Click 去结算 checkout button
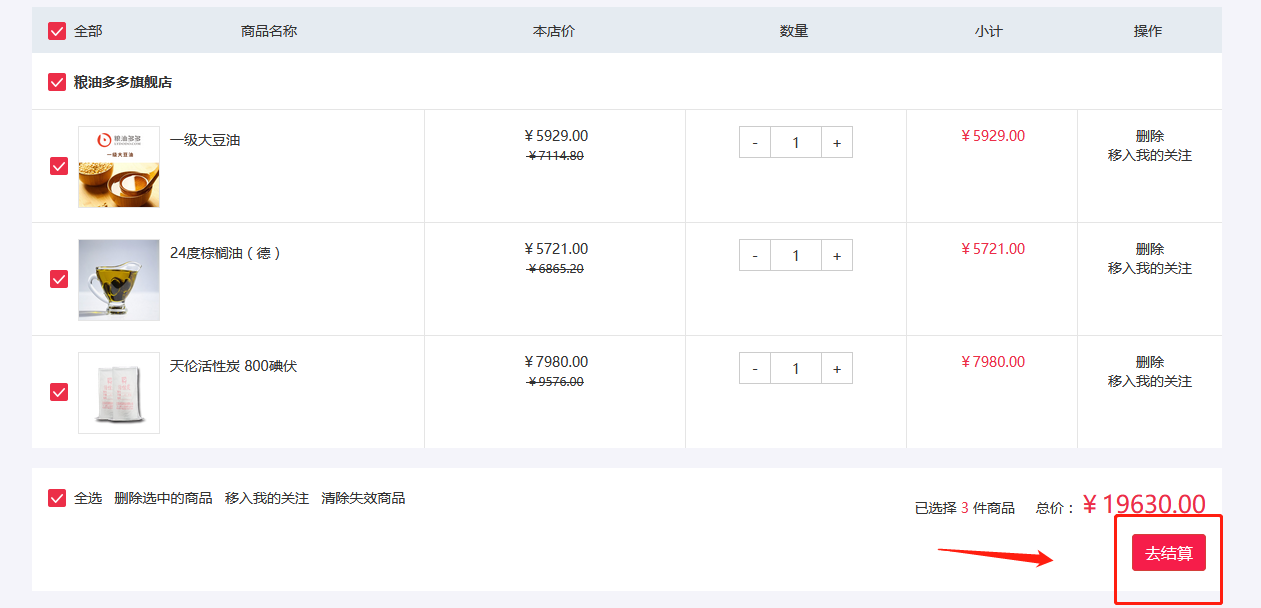 1168,553
